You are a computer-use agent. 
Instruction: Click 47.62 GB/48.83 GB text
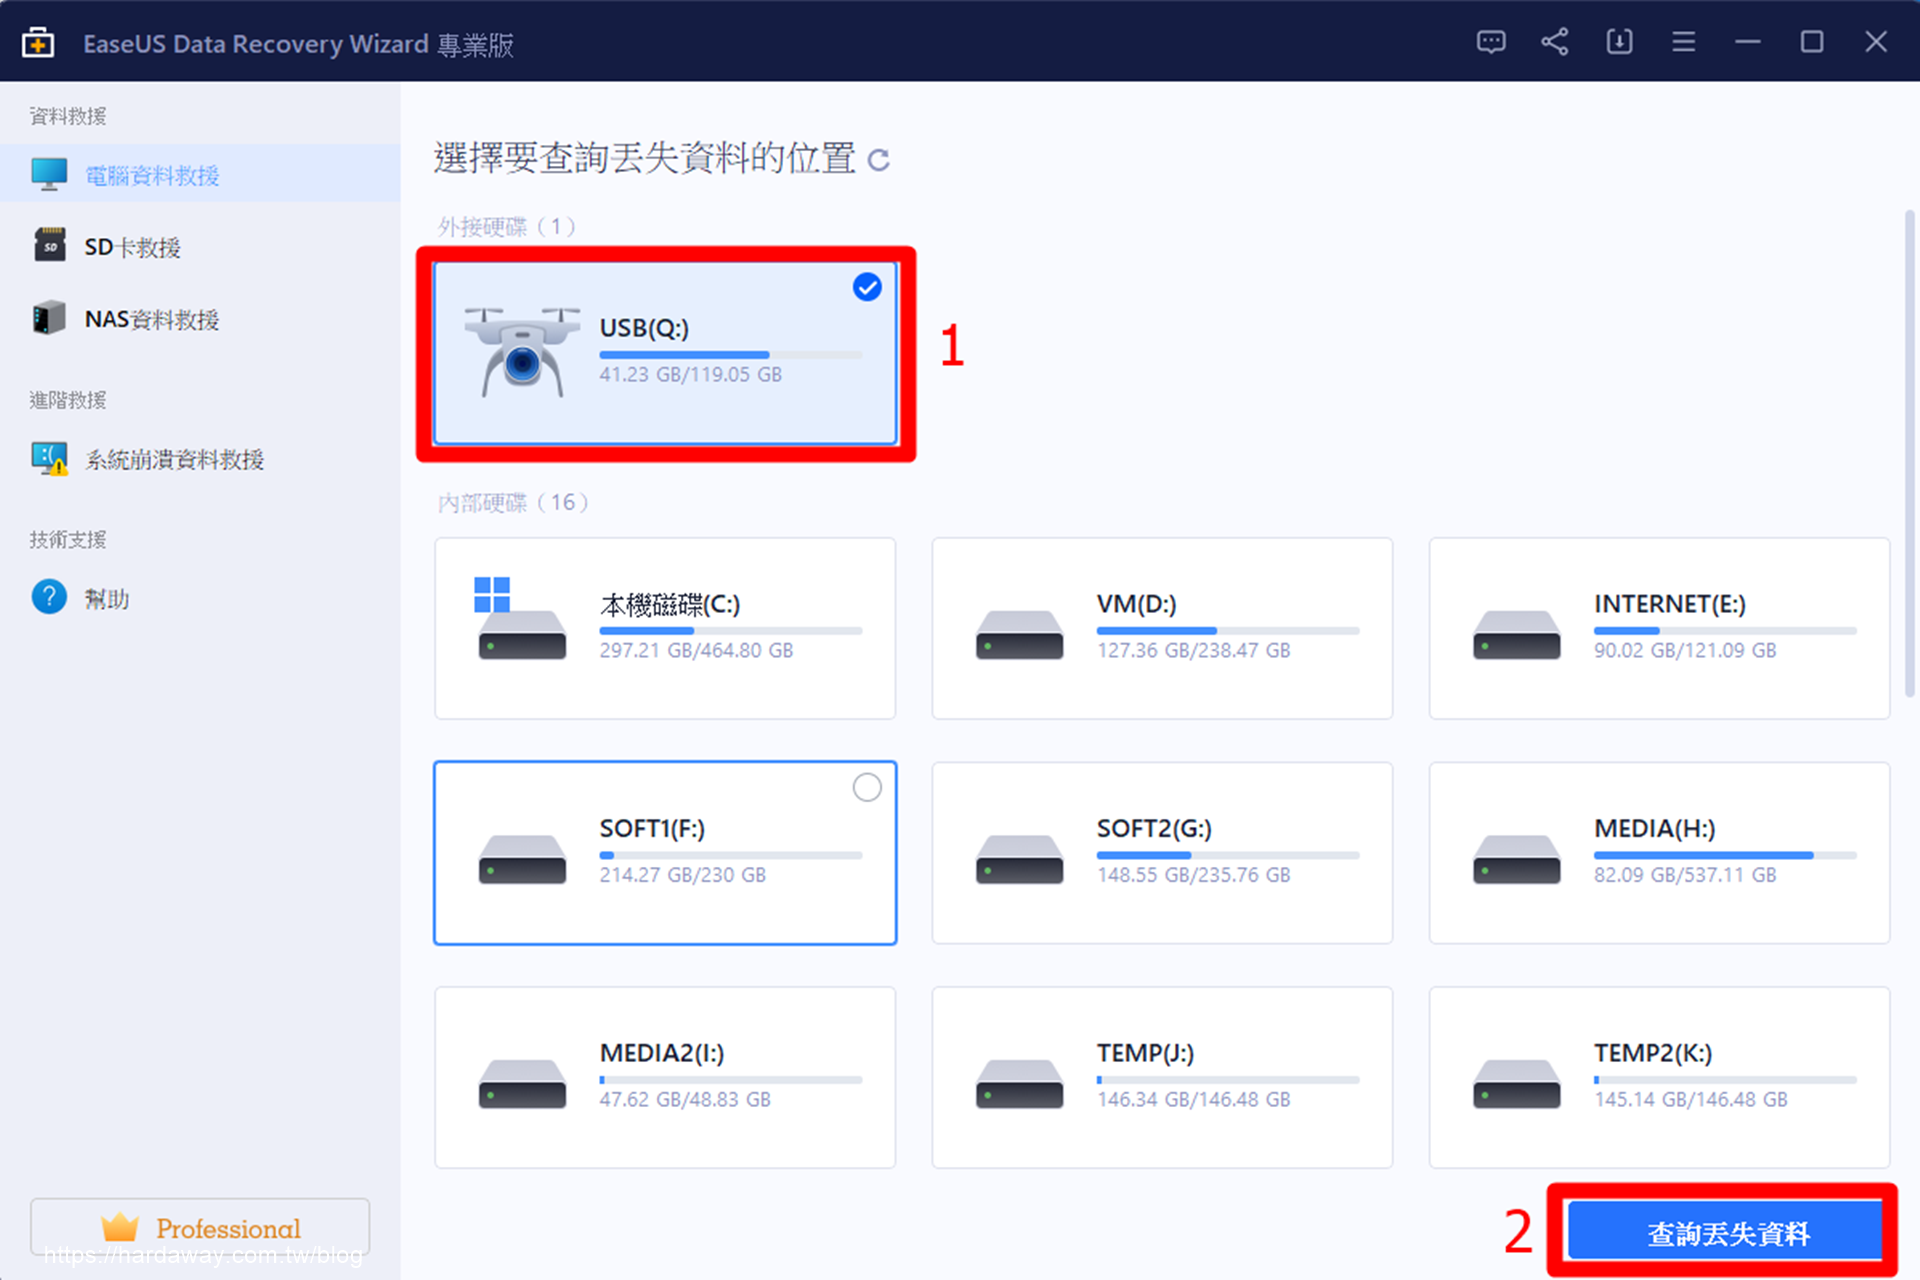685,1100
